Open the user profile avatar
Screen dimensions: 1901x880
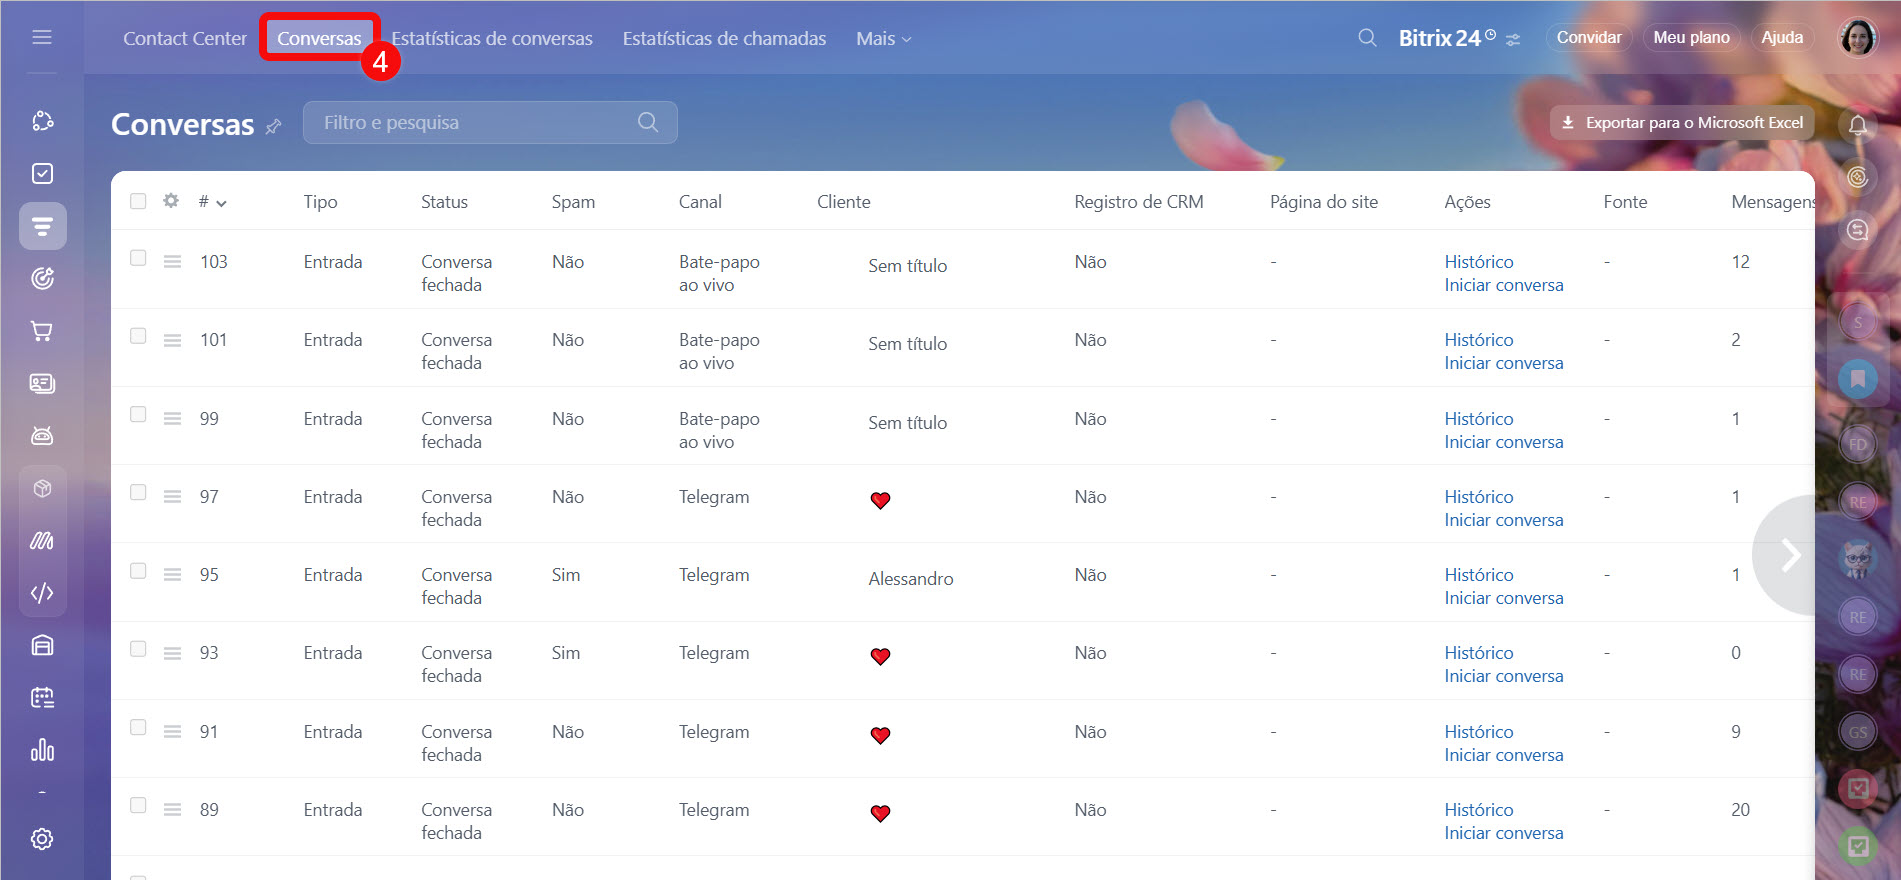point(1858,38)
